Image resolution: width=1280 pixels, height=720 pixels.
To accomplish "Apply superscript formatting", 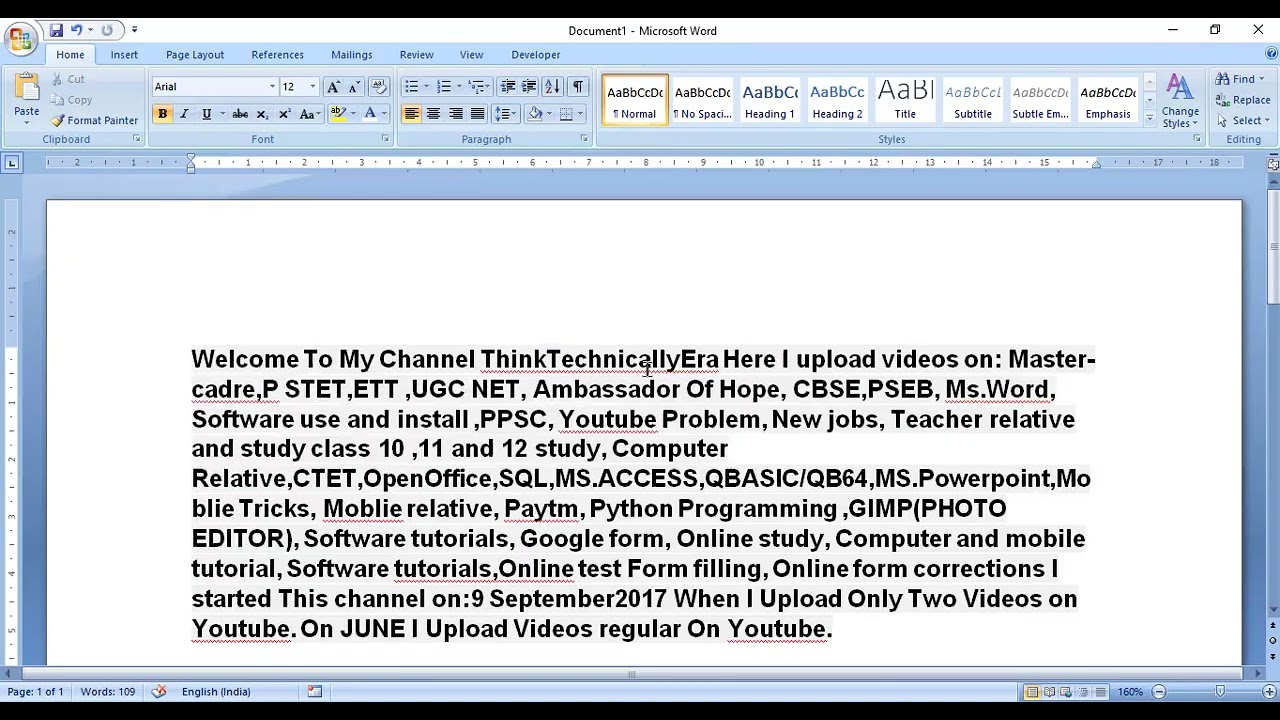I will 284,114.
